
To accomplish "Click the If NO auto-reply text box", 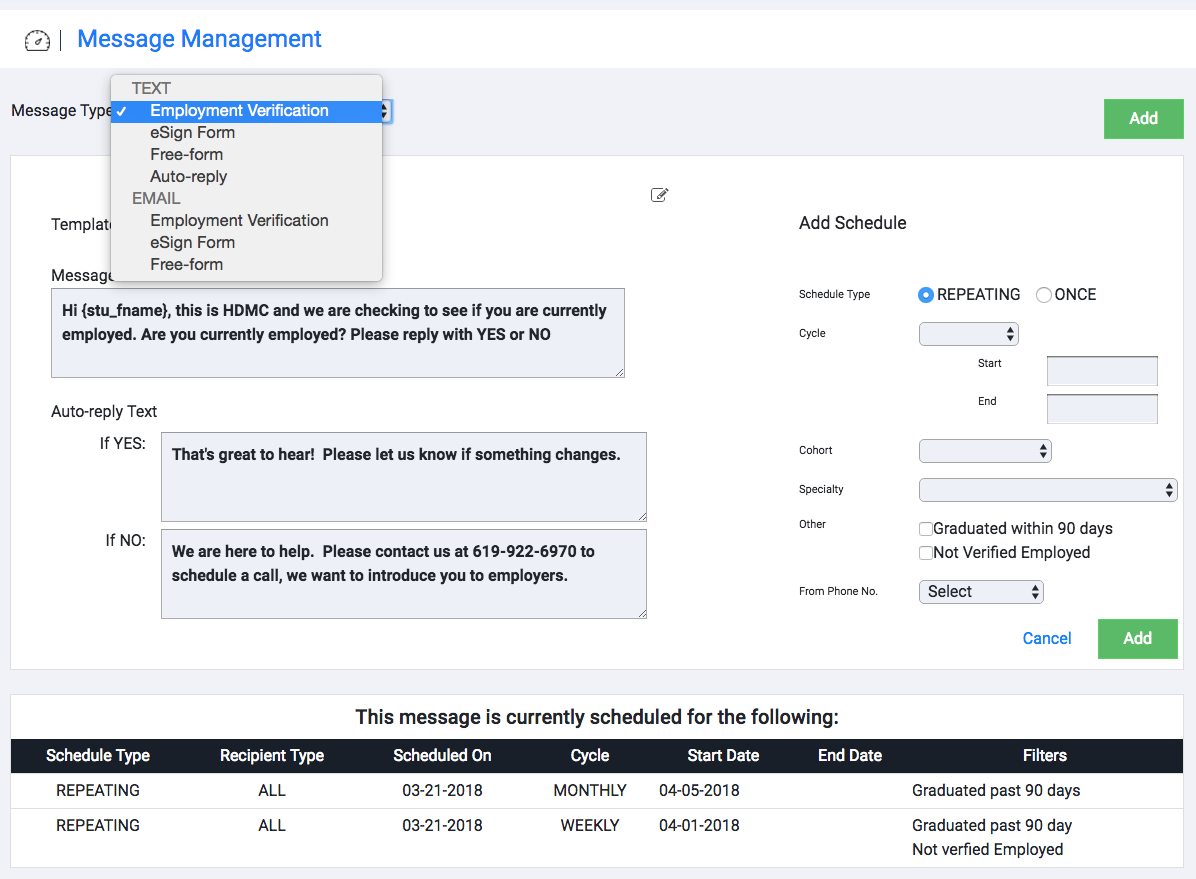I will 403,574.
